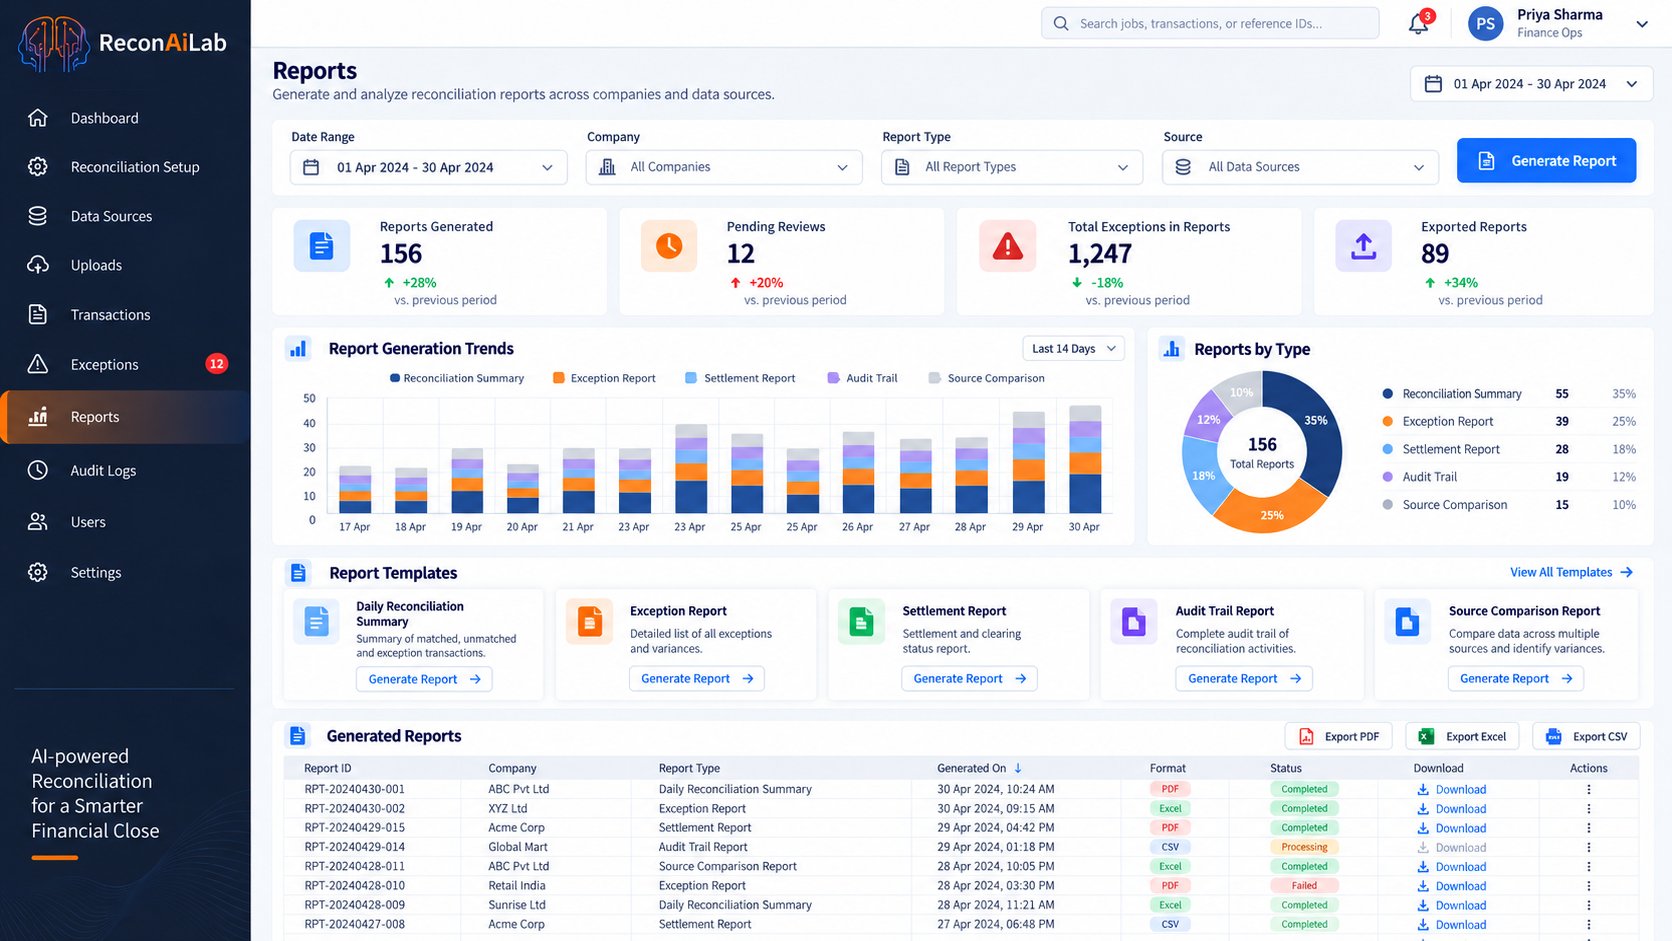Open the header date range picker
This screenshot has width=1672, height=941.
(x=1531, y=84)
